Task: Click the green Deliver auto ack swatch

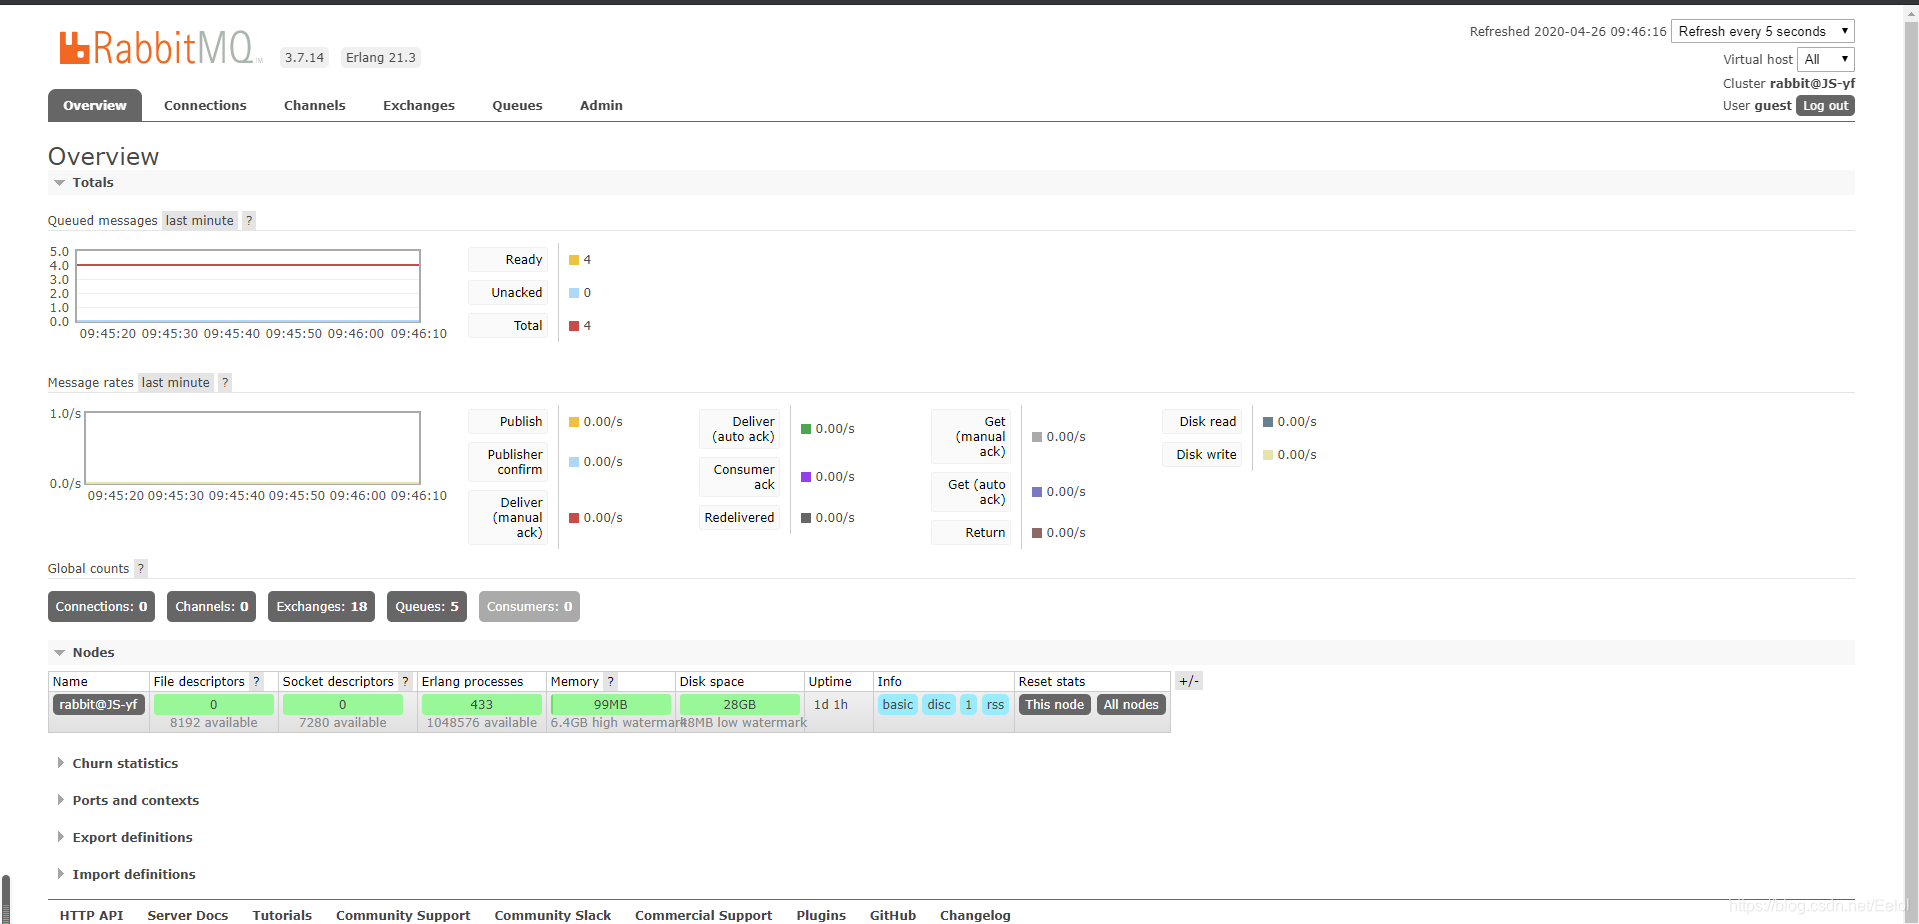Action: tap(806, 429)
